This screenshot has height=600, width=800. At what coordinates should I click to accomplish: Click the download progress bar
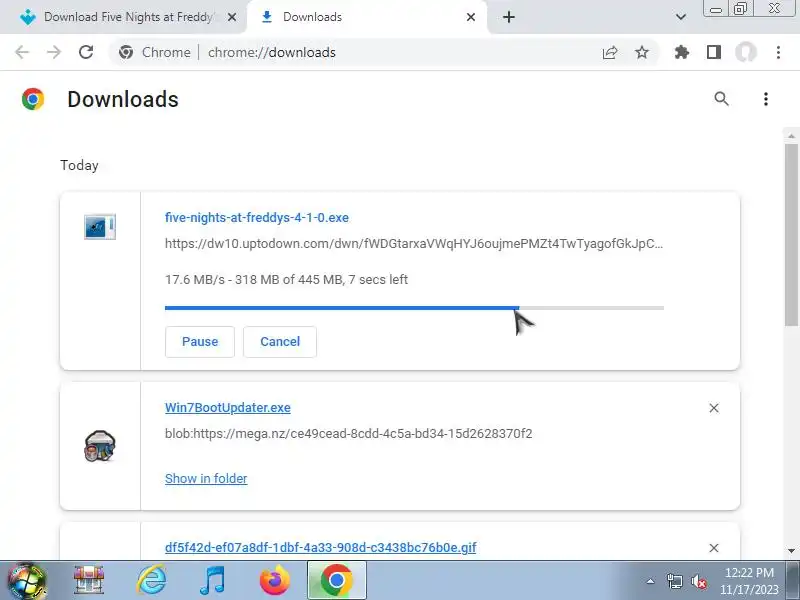point(414,308)
